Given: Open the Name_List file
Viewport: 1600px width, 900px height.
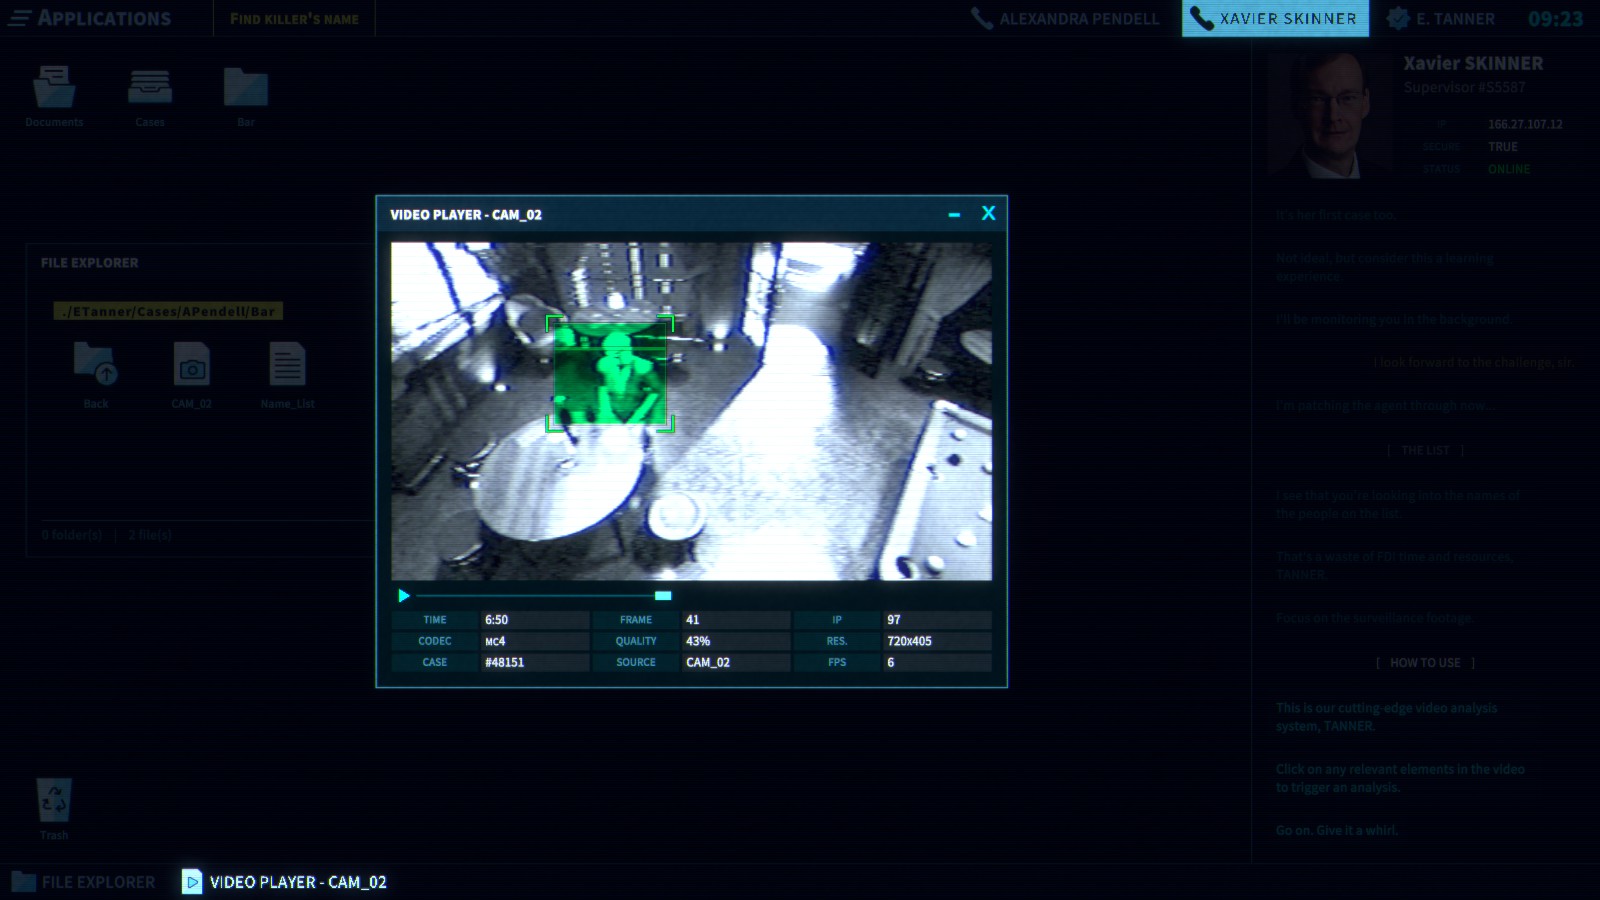Looking at the screenshot, I should tap(288, 370).
